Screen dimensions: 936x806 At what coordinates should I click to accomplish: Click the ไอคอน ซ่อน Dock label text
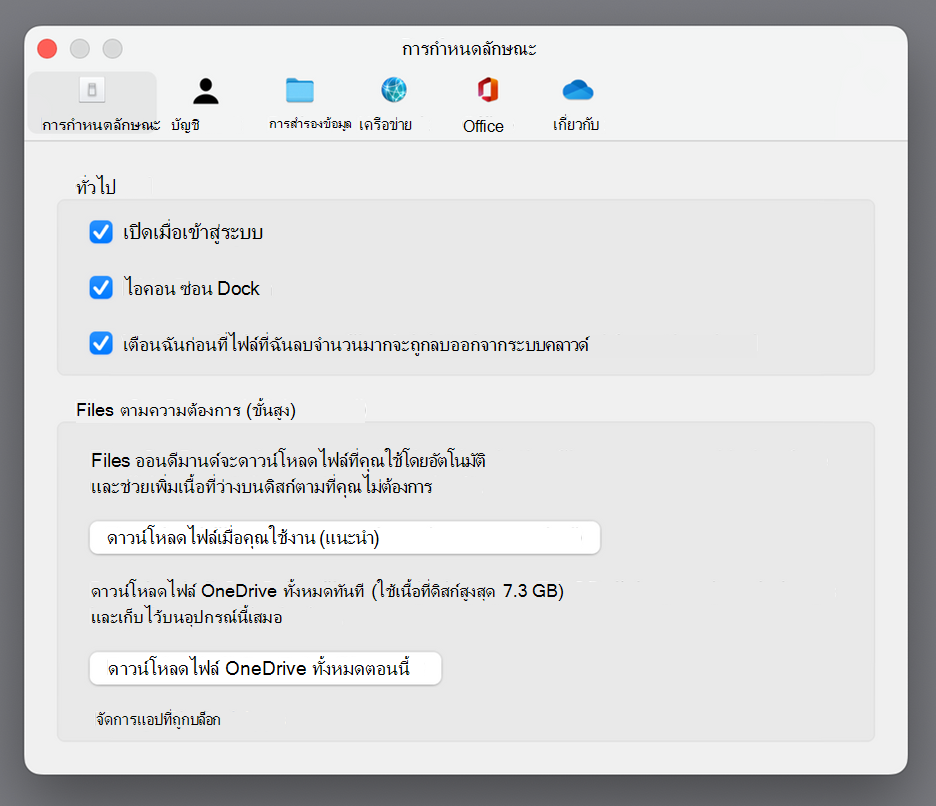(x=192, y=288)
